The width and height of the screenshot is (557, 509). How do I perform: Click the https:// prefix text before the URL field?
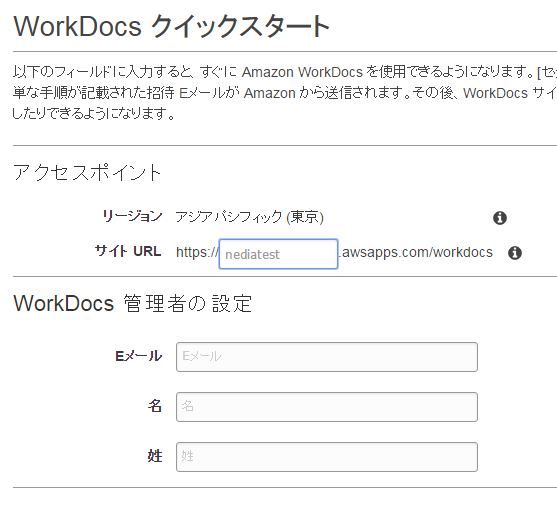tap(197, 252)
